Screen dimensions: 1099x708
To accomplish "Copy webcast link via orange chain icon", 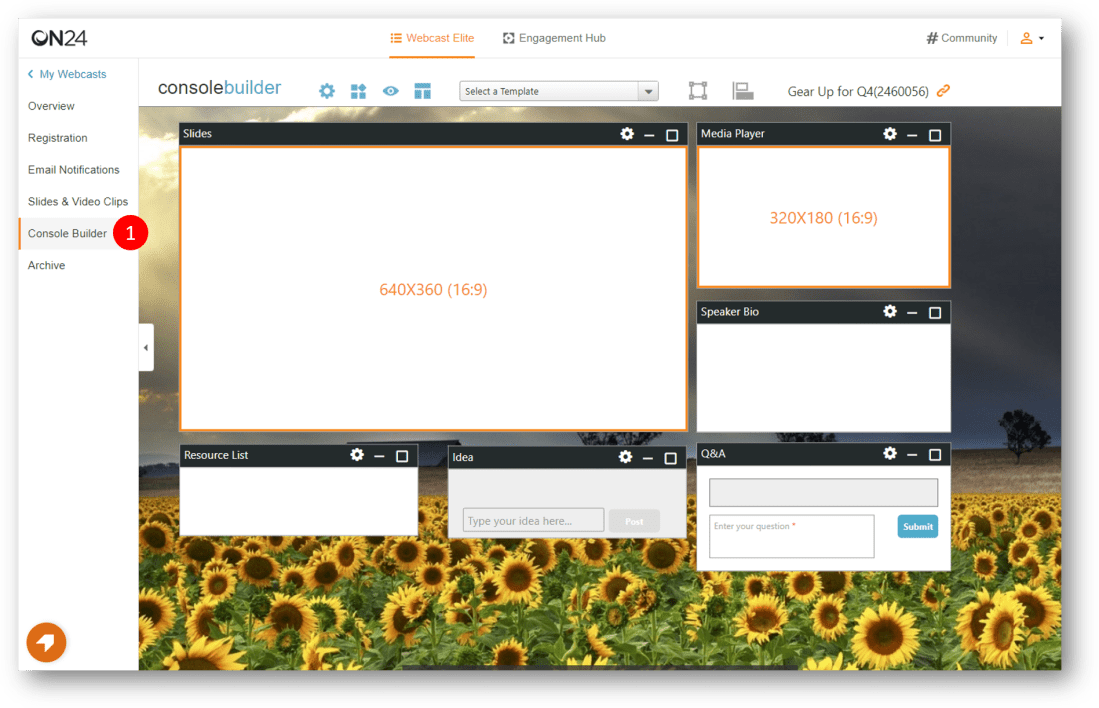I will [x=943, y=91].
